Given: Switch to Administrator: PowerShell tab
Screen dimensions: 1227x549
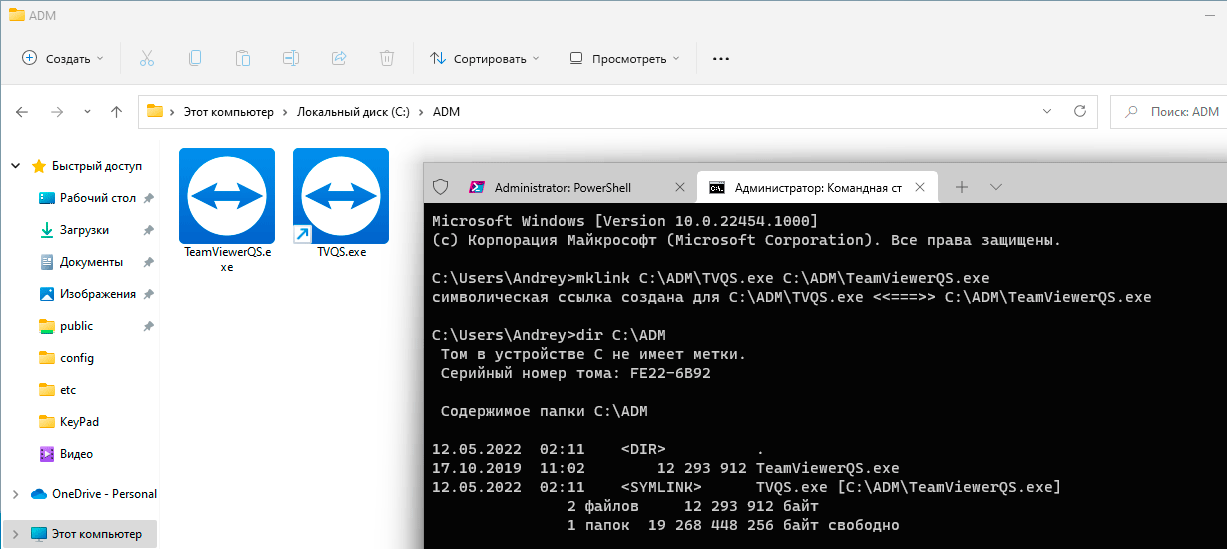Looking at the screenshot, I should tap(576, 187).
